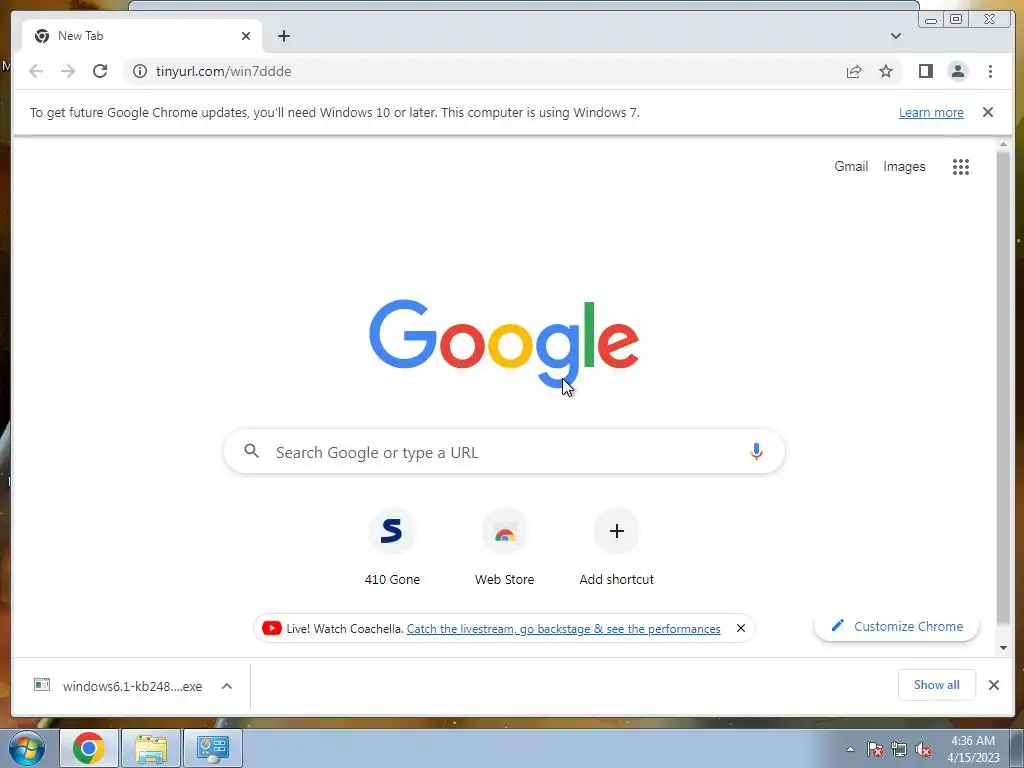Open the Web Store shortcut
The height and width of the screenshot is (768, 1024).
504,547
